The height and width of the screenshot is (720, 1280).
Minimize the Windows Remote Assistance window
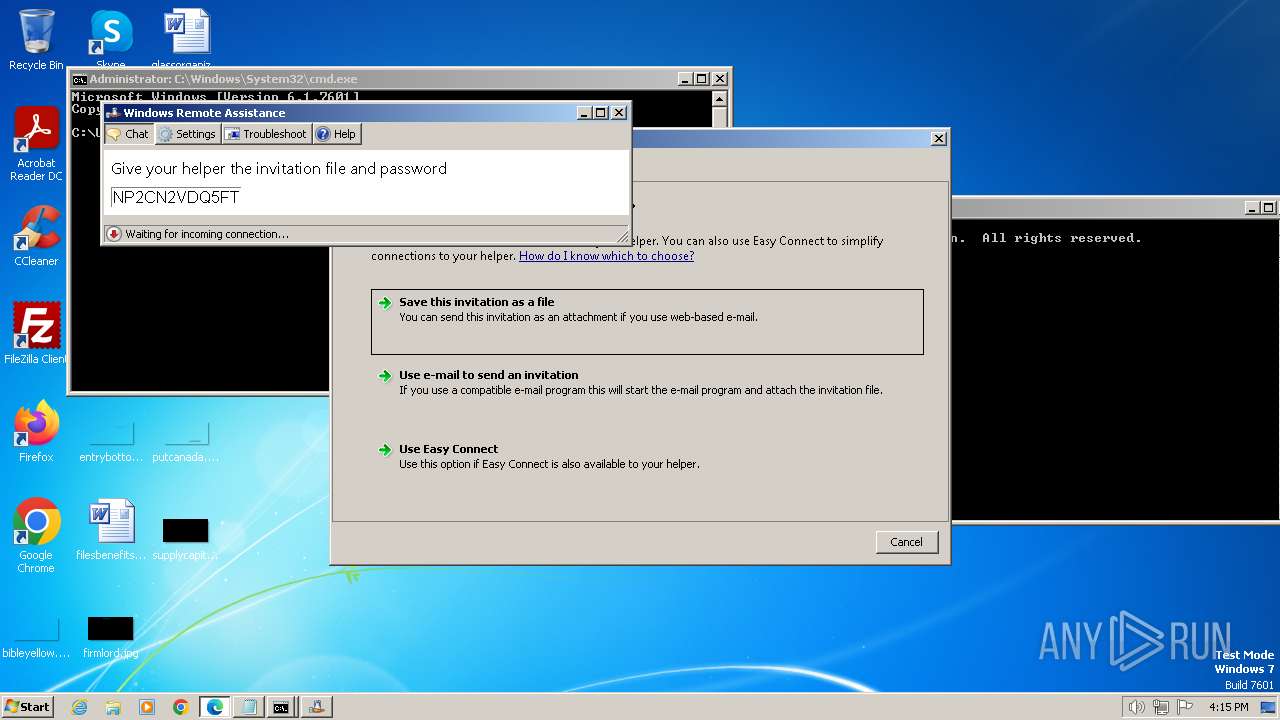(x=584, y=113)
